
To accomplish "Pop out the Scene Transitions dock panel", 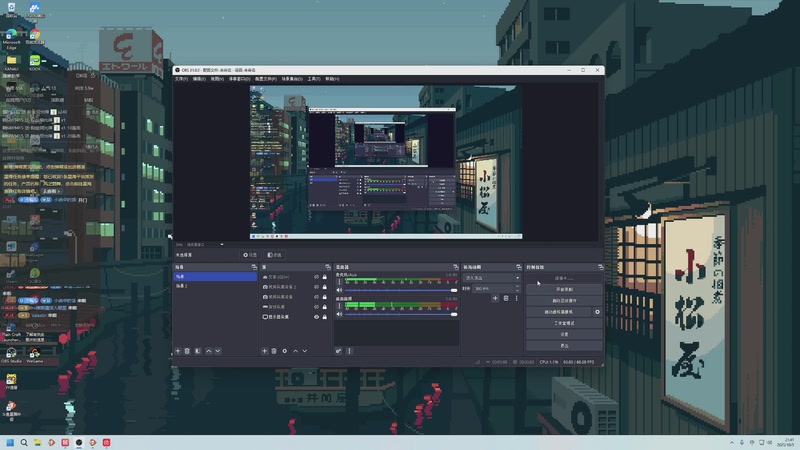I will click(x=518, y=267).
